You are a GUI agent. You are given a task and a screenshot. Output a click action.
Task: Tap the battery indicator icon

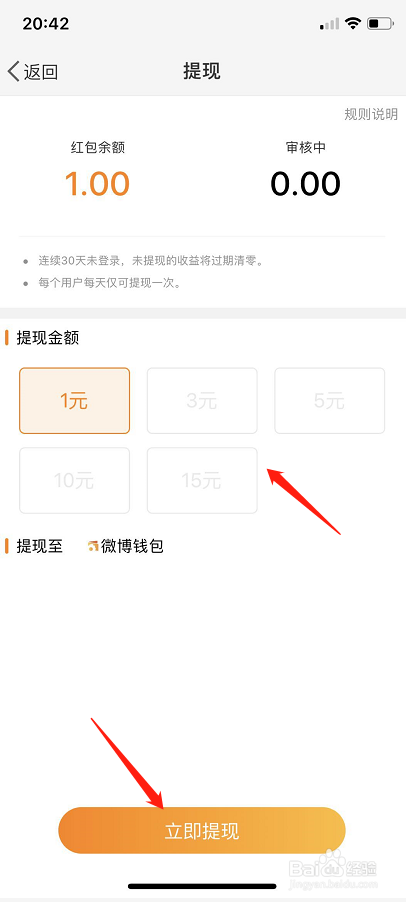click(x=380, y=24)
